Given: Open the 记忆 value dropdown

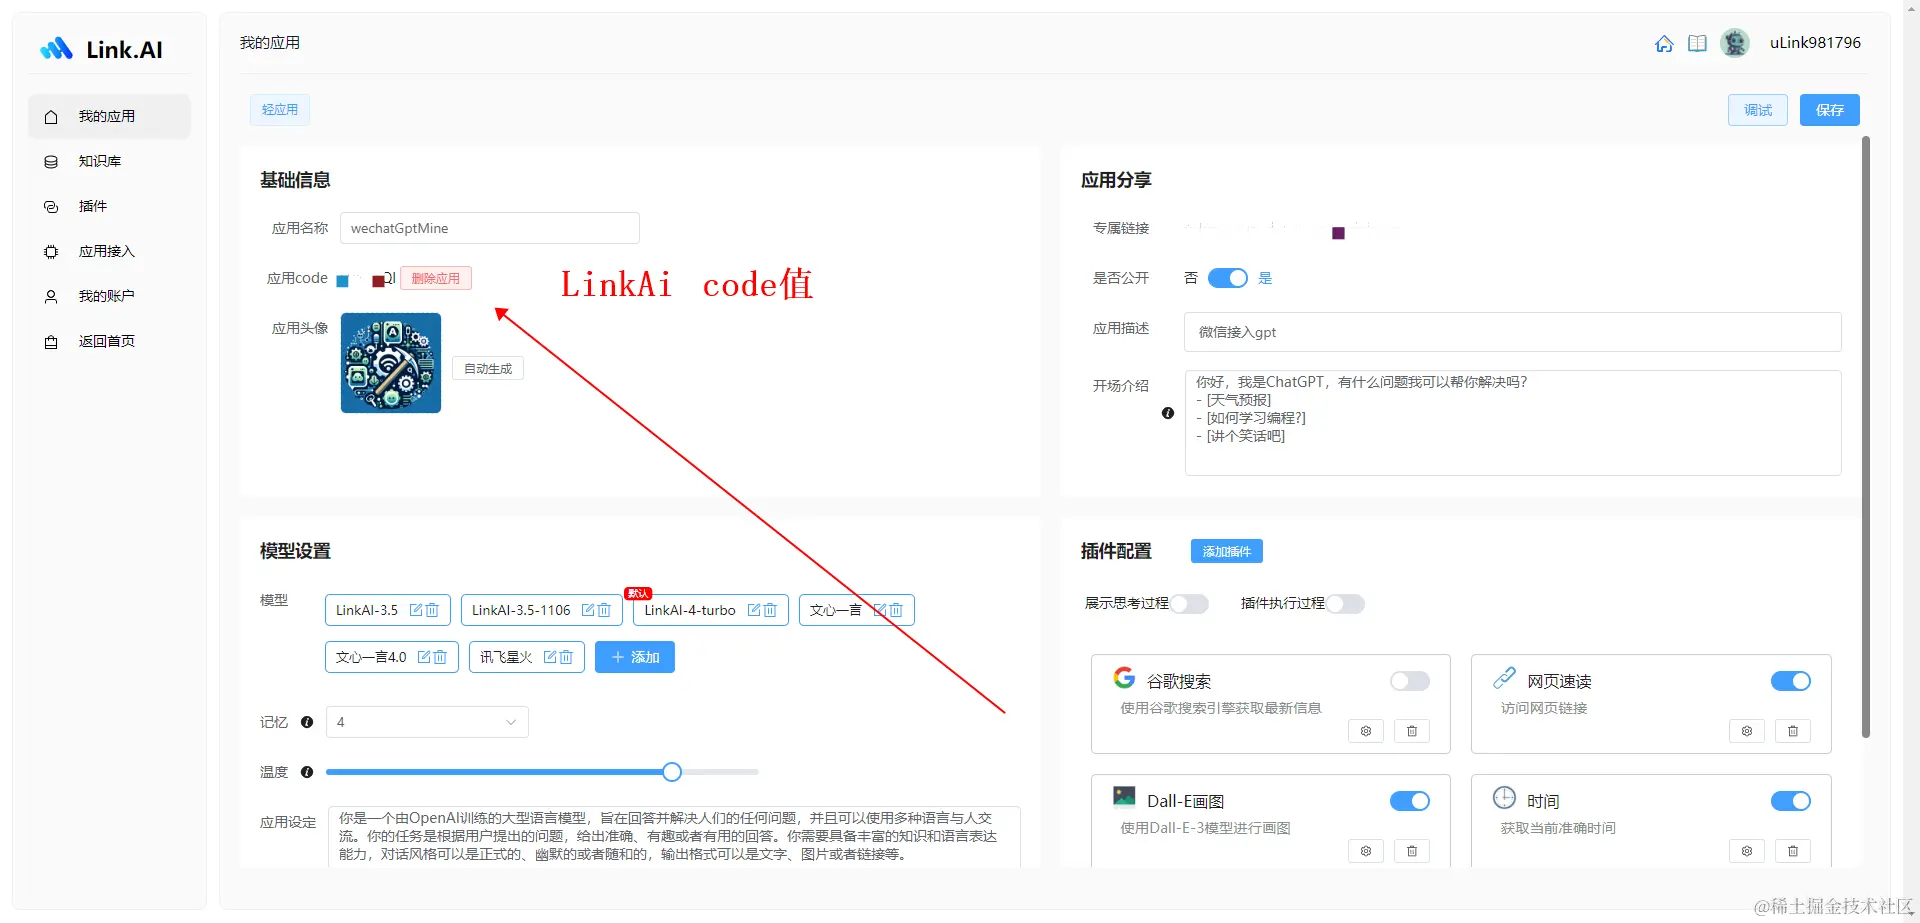Looking at the screenshot, I should pyautogui.click(x=426, y=721).
